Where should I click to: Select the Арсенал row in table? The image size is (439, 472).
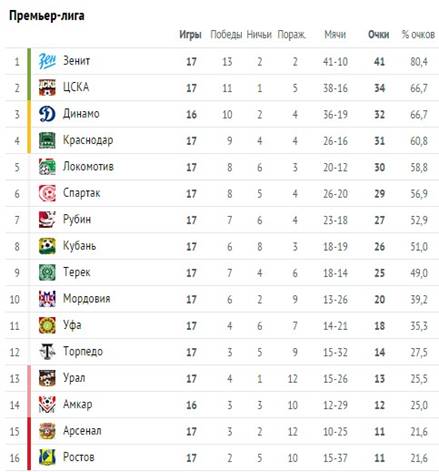pyautogui.click(x=222, y=431)
